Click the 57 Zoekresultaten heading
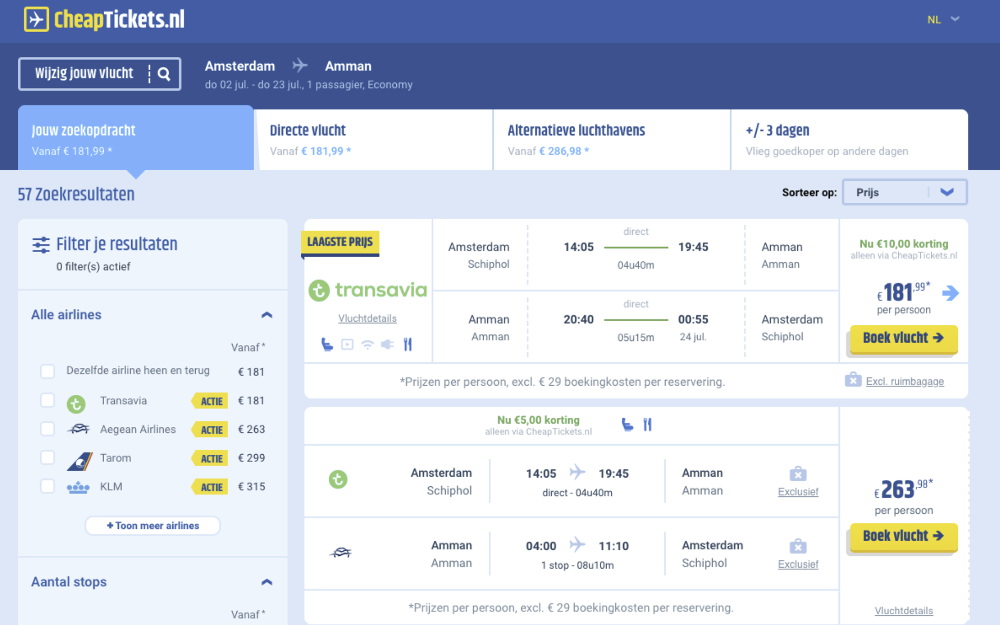 [76, 195]
